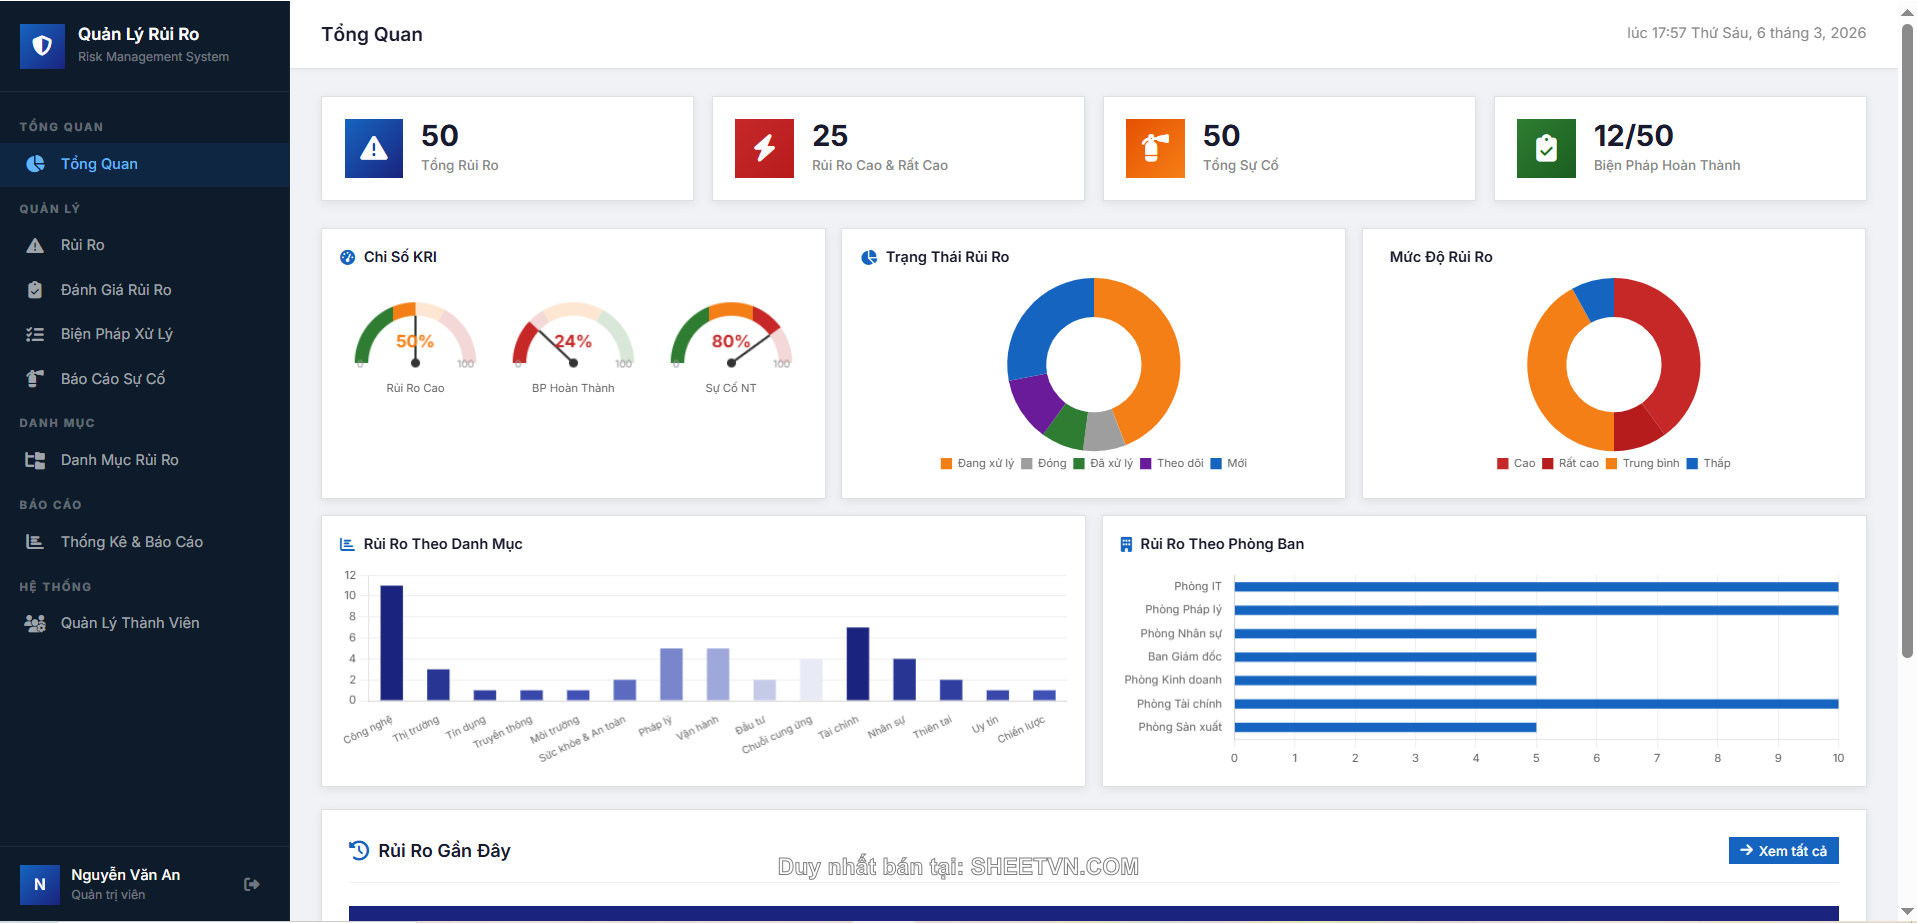Click the Xem tất cả button
1917x923 pixels.
[x=1783, y=850]
